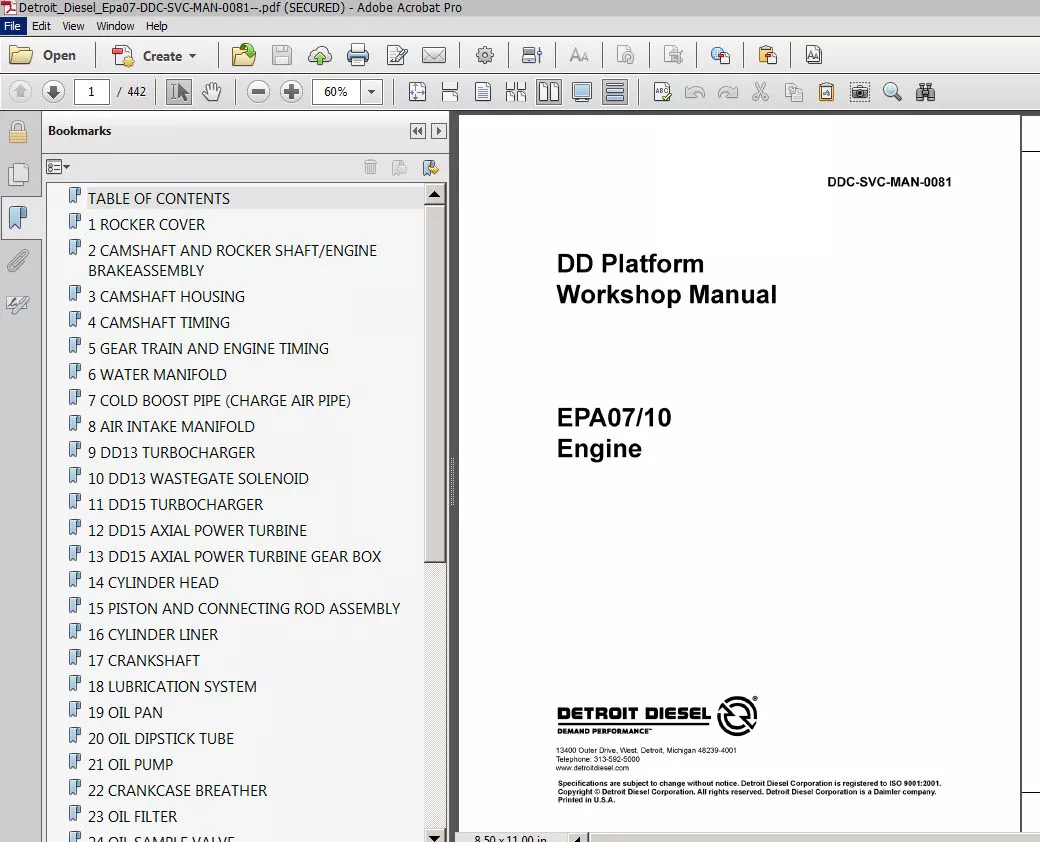
Task: Send file by email envelope icon
Action: [x=434, y=56]
